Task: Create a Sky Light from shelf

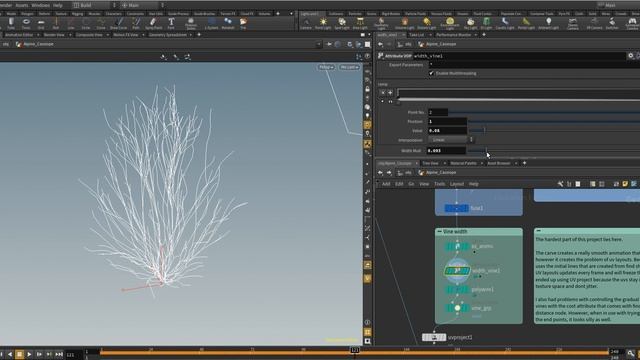Action: [x=470, y=23]
